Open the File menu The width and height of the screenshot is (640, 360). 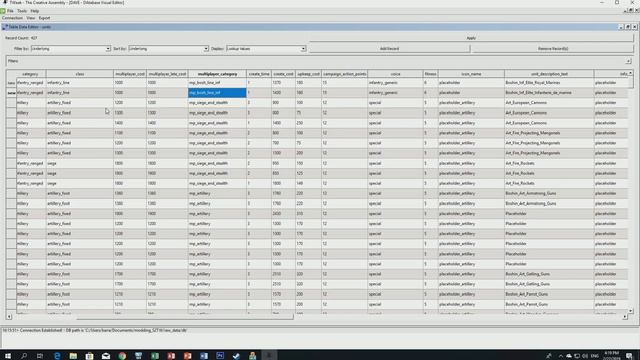[10, 11]
